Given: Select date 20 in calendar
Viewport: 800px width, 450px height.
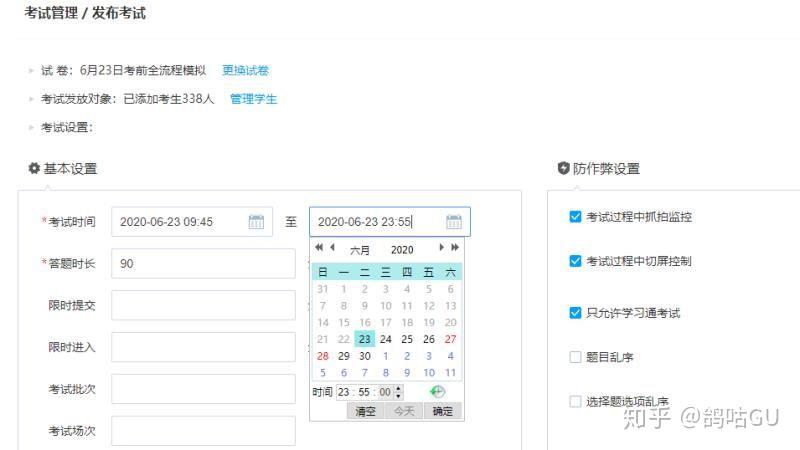Looking at the screenshot, I should click(450, 322).
